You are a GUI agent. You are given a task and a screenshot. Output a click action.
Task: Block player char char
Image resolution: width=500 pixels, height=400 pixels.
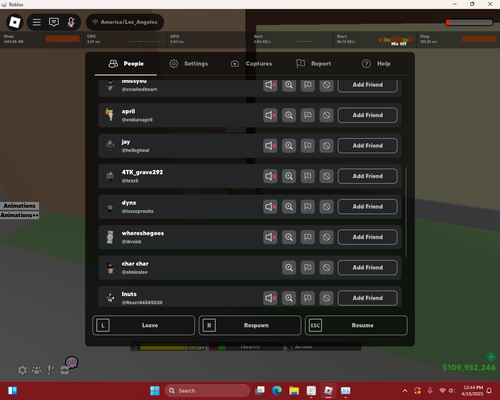[x=326, y=268]
